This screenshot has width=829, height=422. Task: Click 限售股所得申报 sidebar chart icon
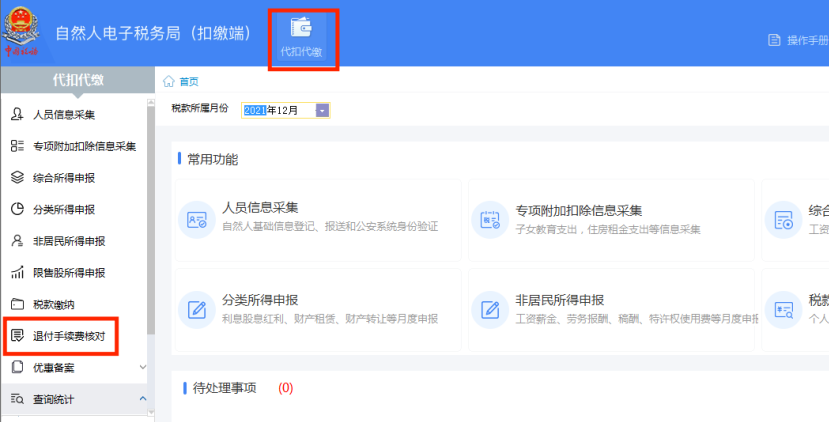tap(17, 273)
